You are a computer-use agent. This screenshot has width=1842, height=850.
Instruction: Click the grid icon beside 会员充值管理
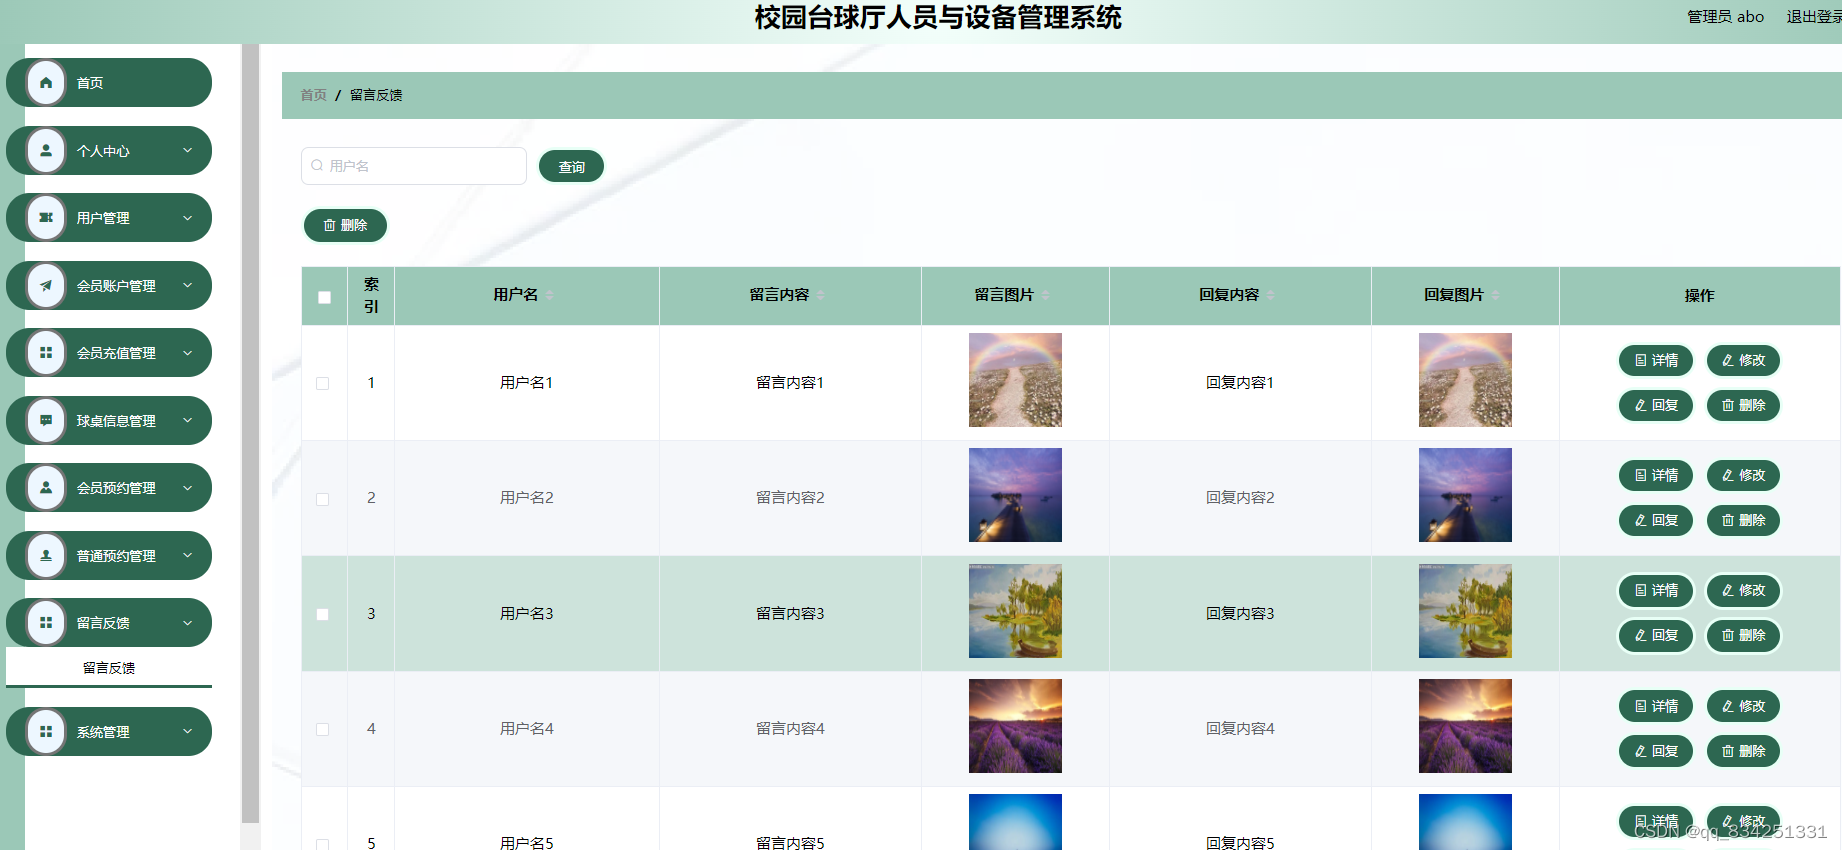point(46,353)
